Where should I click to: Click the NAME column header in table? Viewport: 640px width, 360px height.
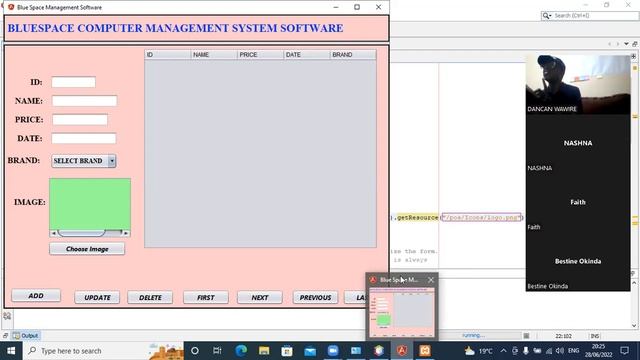pyautogui.click(x=214, y=55)
